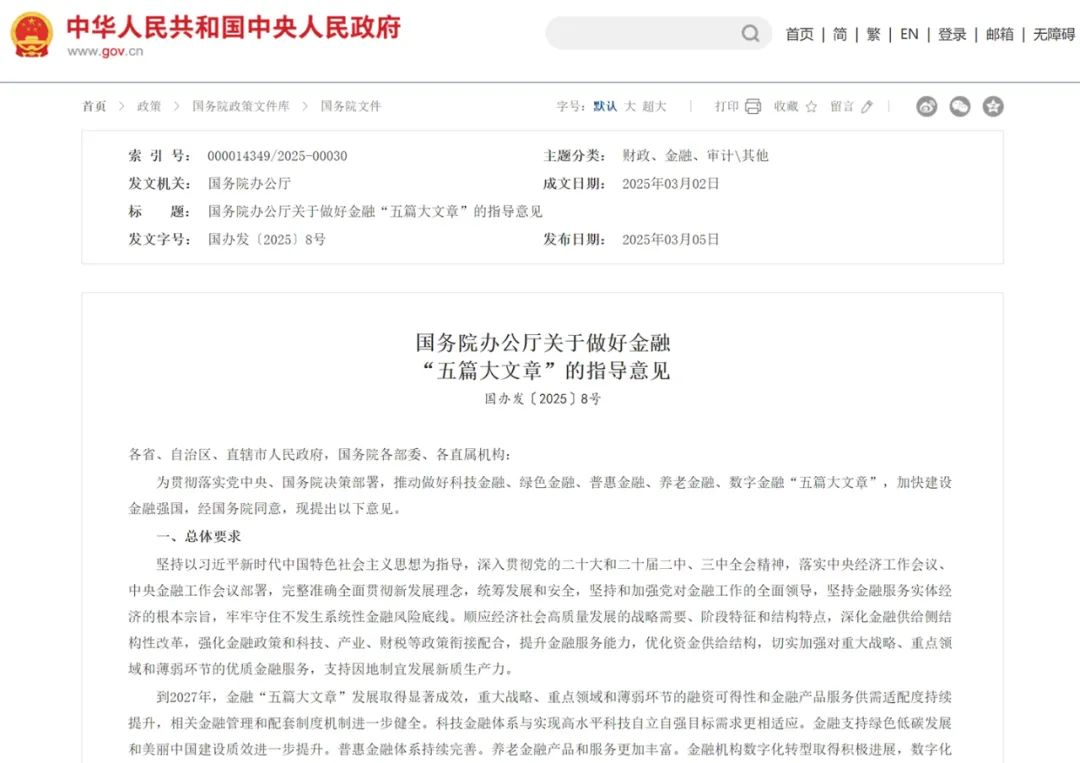Click the national emblem logo

click(x=32, y=34)
